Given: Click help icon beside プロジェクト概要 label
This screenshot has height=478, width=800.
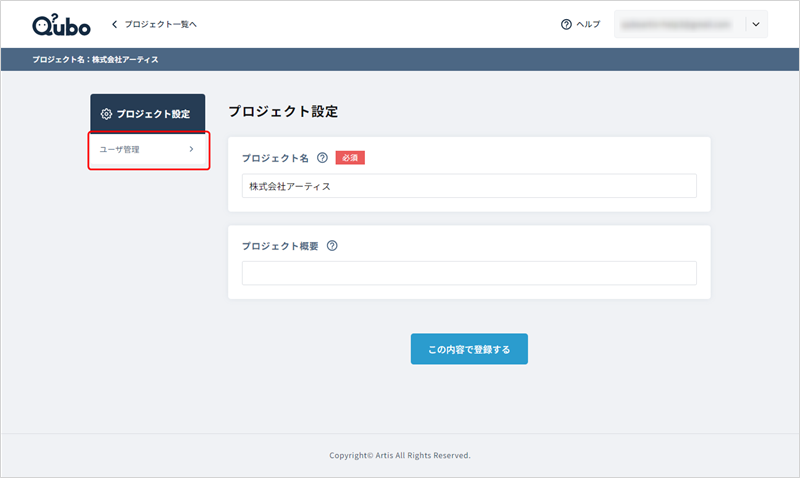Looking at the screenshot, I should tap(332, 246).
